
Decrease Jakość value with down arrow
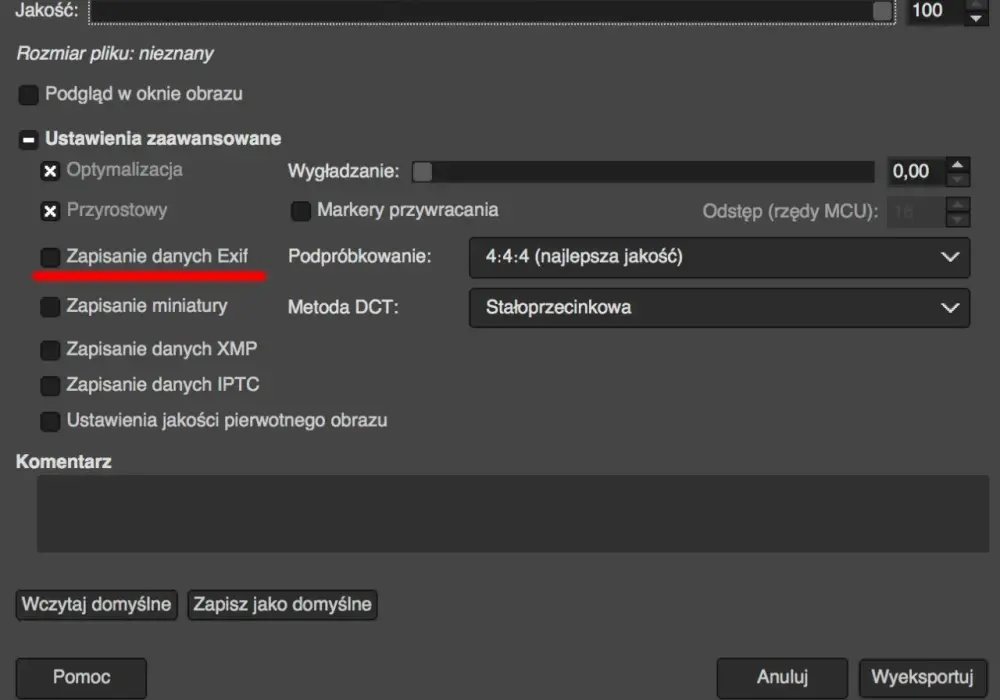[x=976, y=18]
